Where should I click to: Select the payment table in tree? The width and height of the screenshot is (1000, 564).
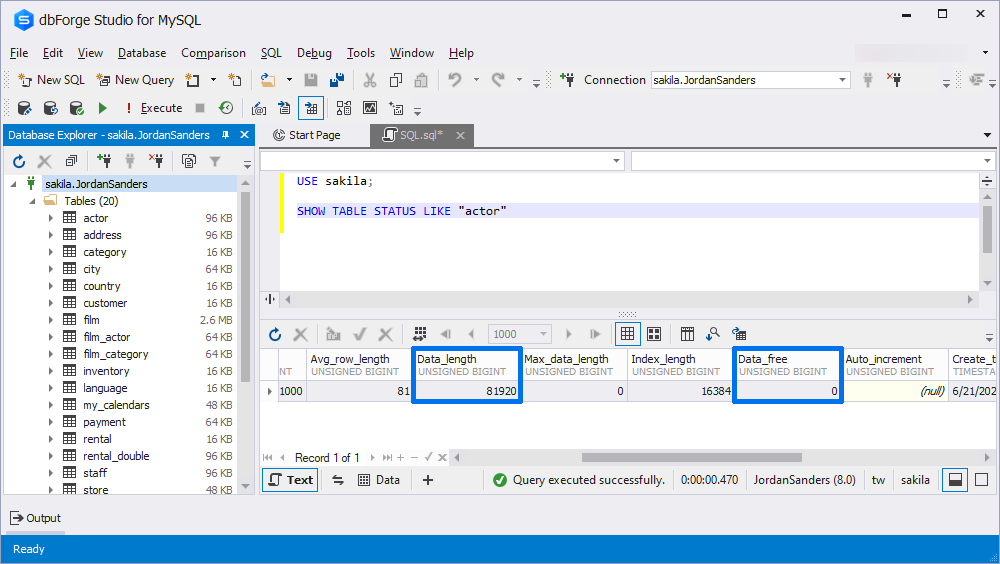pos(105,422)
